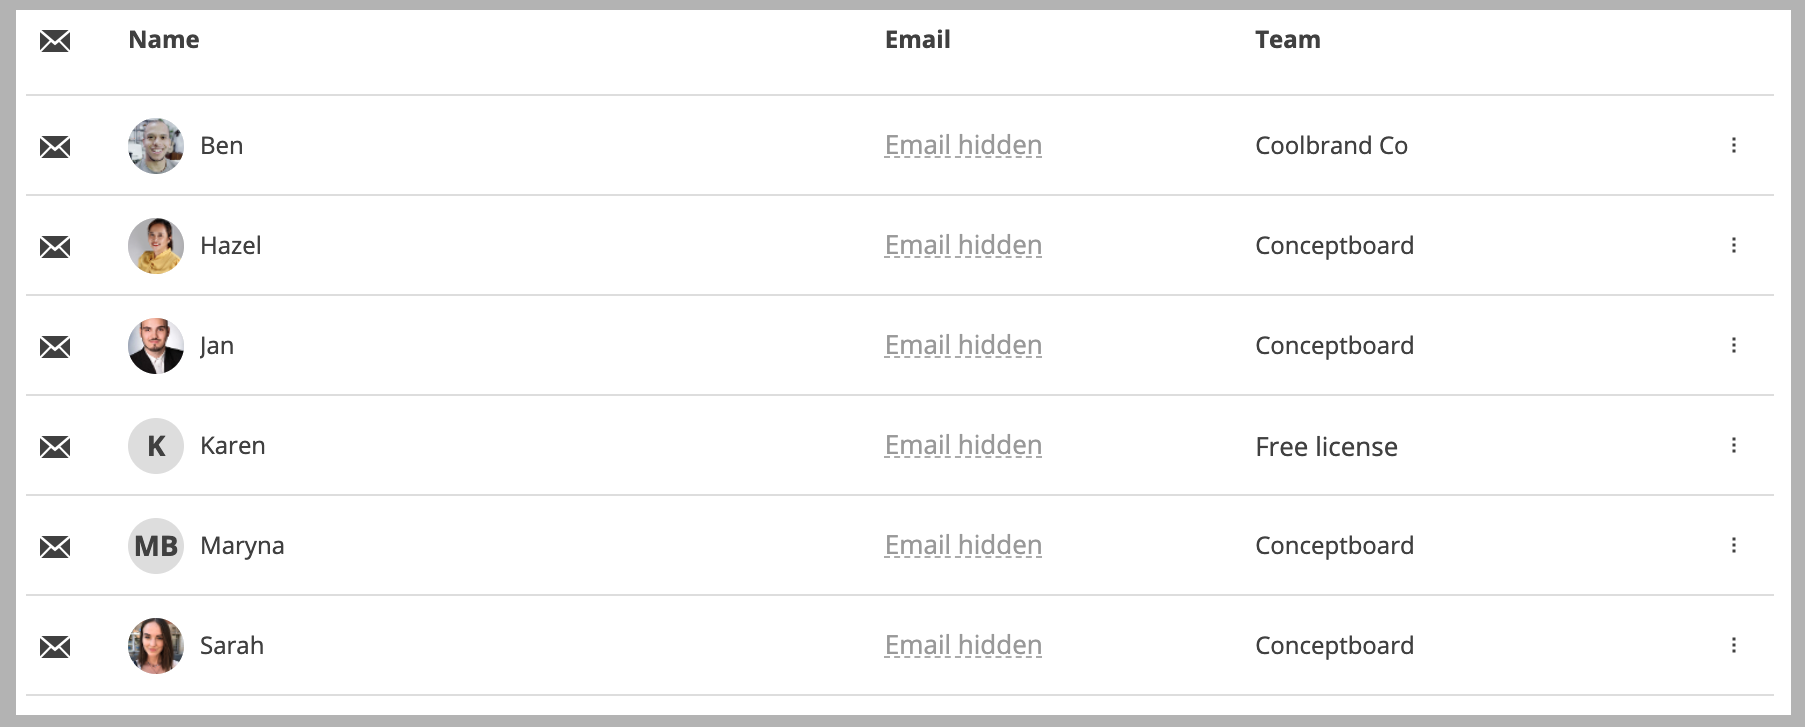Click the envelope icon in the header row
This screenshot has width=1805, height=727.
[55, 41]
